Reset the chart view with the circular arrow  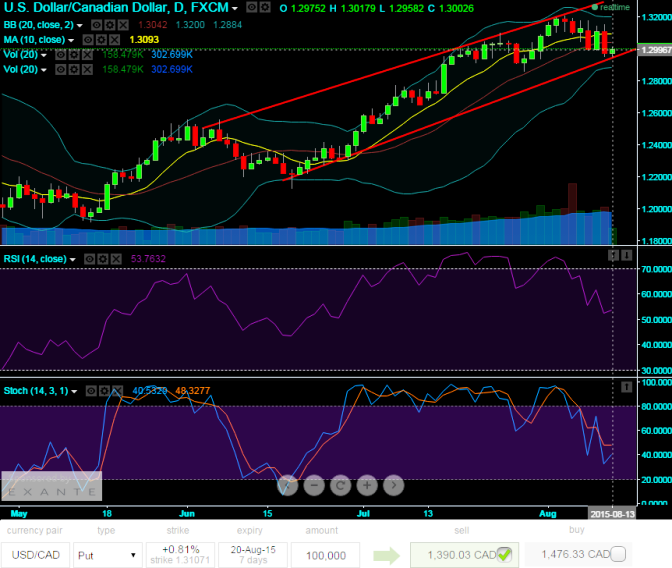pos(341,485)
